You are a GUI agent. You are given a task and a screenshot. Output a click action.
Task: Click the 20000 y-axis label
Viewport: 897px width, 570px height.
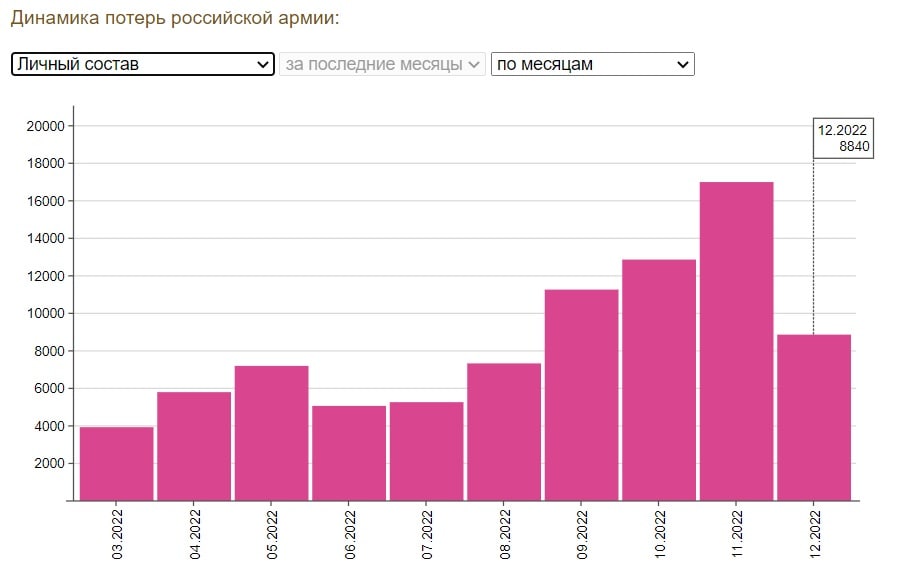pyautogui.click(x=45, y=126)
